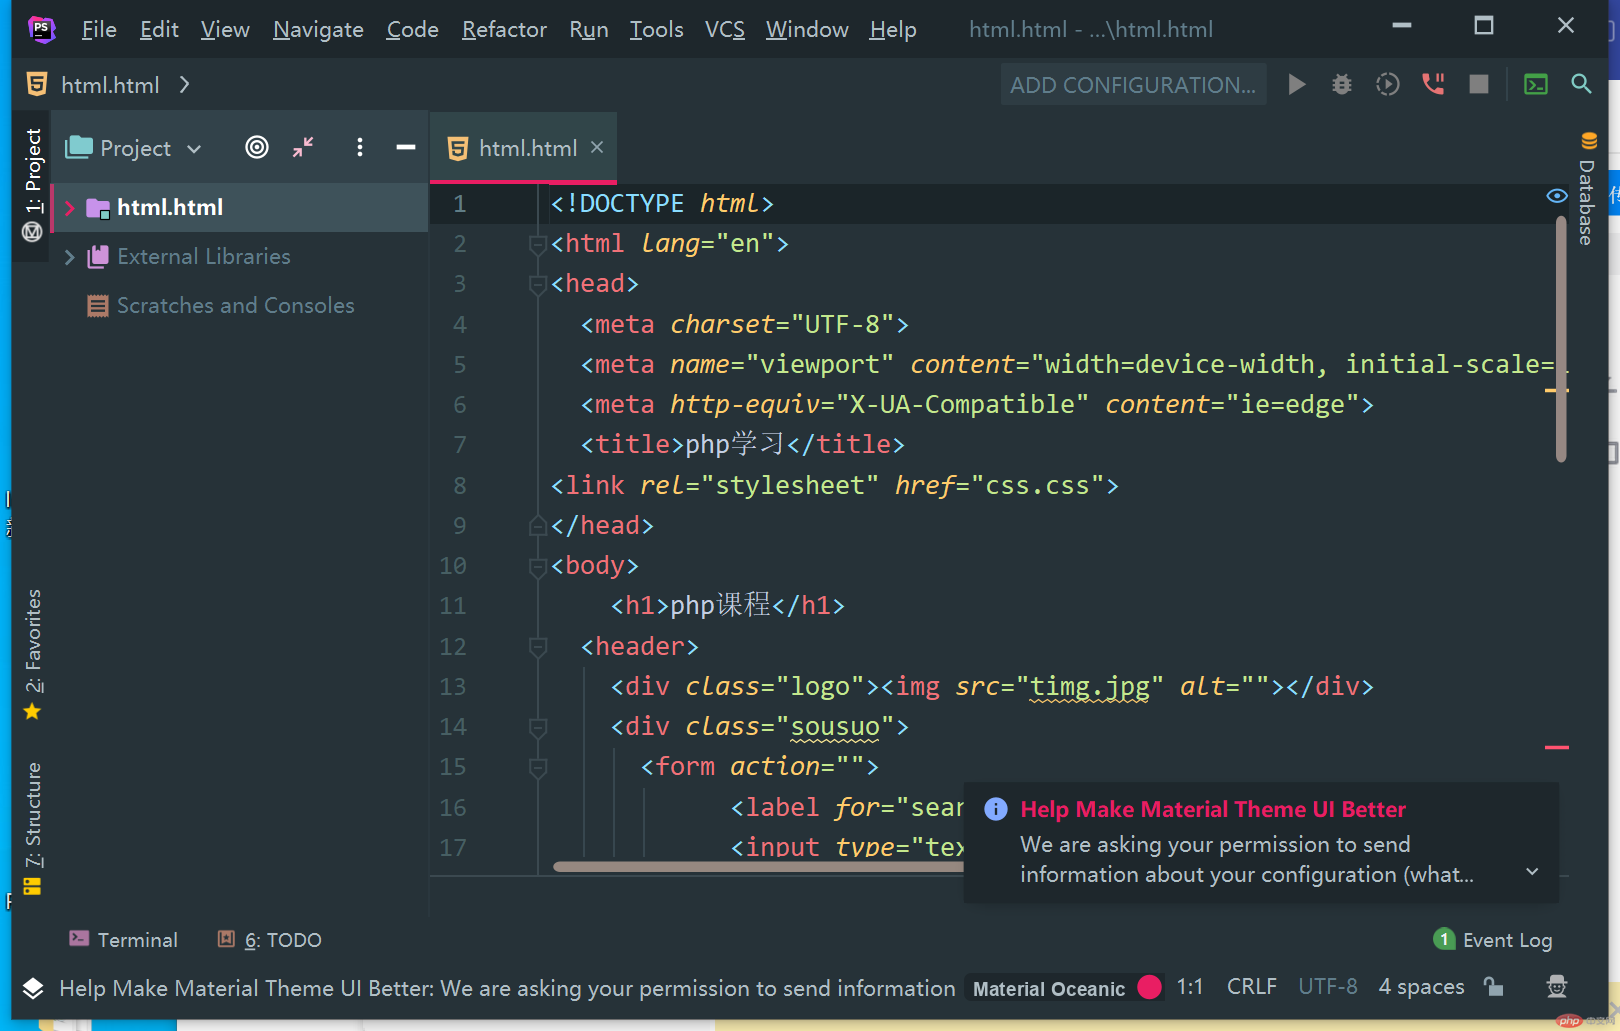Image resolution: width=1620 pixels, height=1031 pixels.
Task: Click the Run with Coverage icon
Action: coord(1387,85)
